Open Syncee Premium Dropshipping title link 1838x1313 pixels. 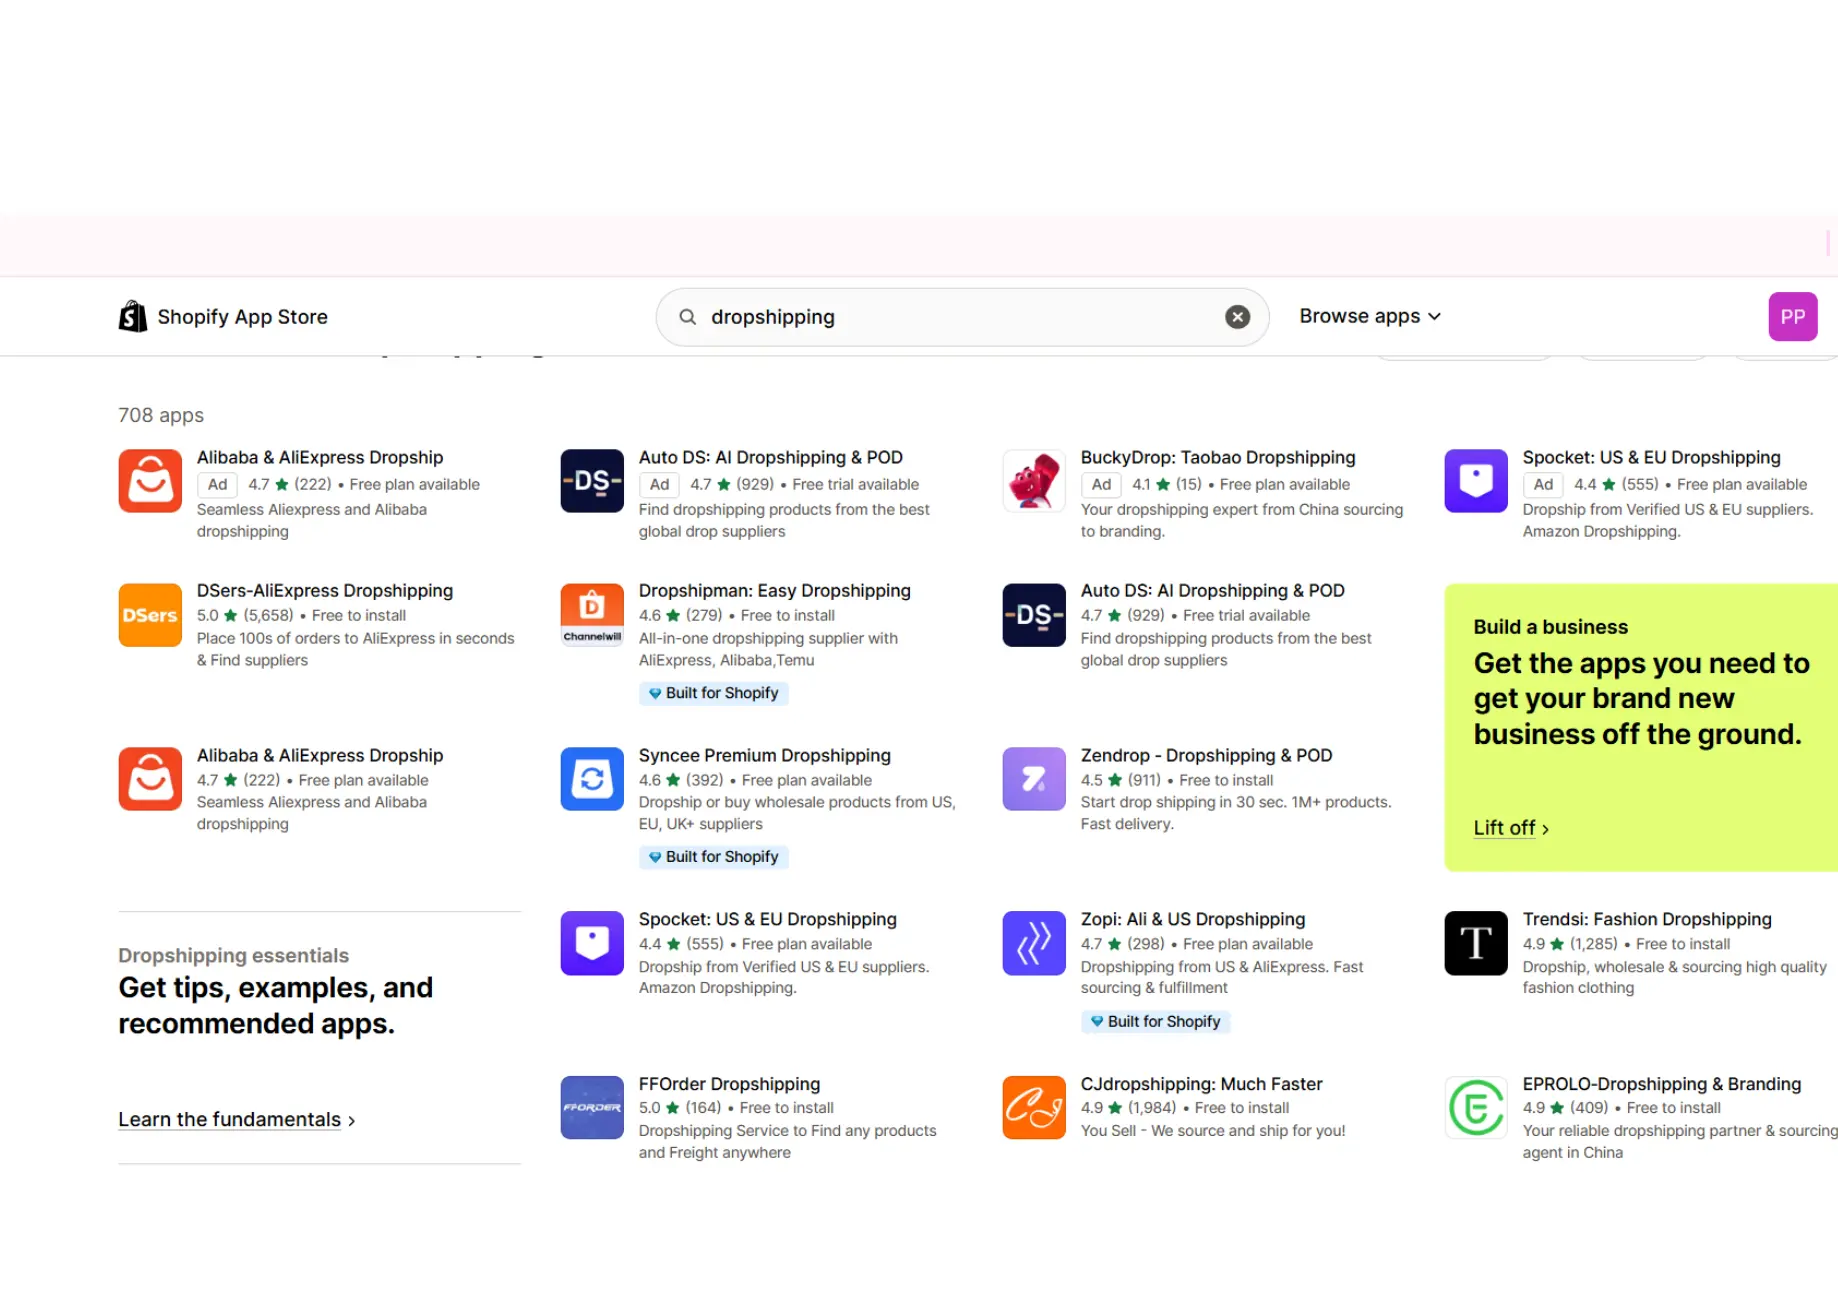tap(765, 756)
